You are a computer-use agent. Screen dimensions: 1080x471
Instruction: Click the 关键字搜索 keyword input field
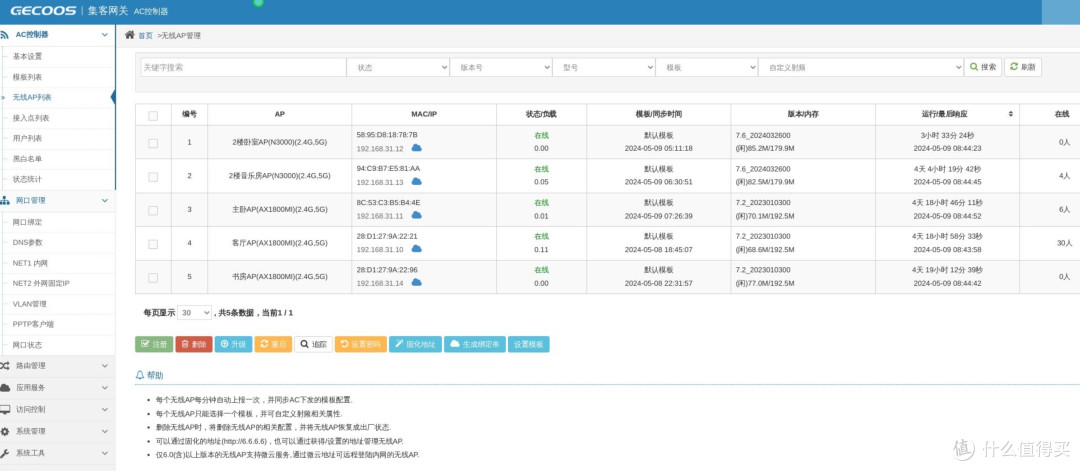tap(243, 67)
